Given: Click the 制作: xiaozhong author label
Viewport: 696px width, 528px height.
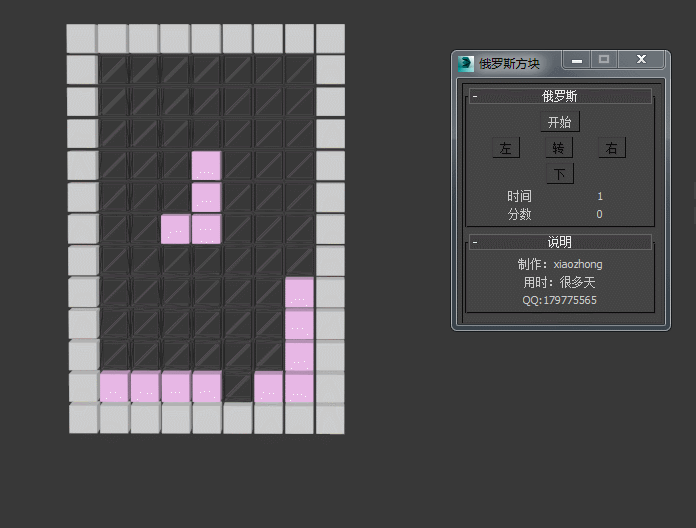Looking at the screenshot, I should click(x=559, y=264).
